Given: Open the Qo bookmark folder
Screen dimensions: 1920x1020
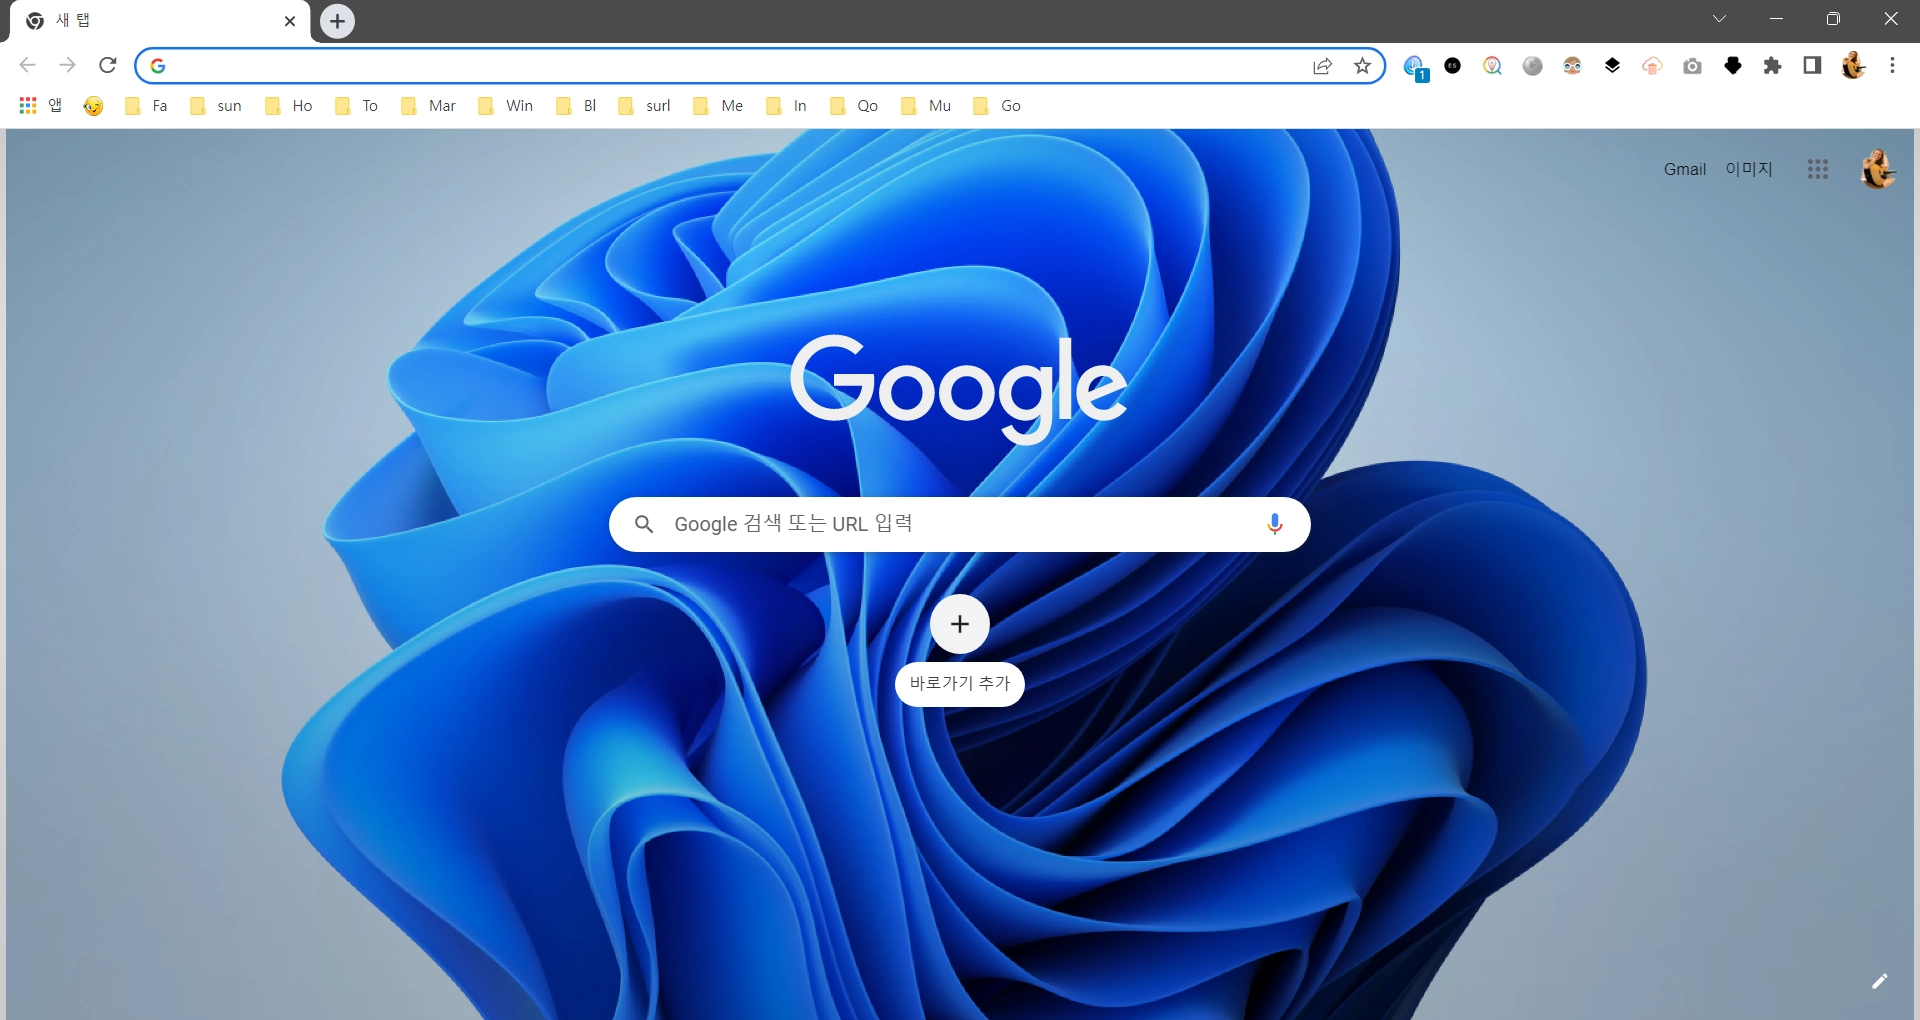Looking at the screenshot, I should pyautogui.click(x=854, y=106).
